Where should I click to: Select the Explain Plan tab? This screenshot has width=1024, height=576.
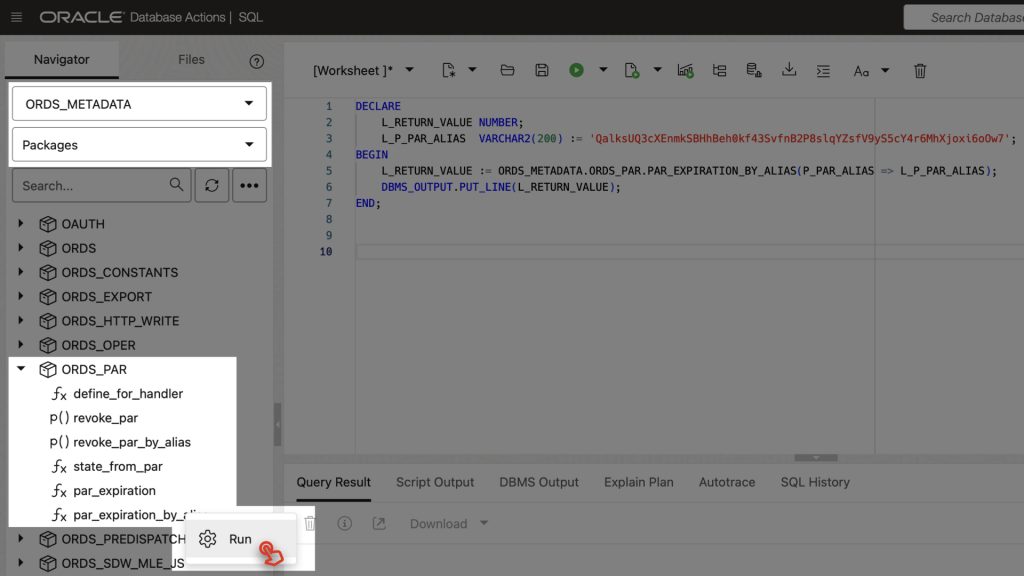(x=639, y=483)
